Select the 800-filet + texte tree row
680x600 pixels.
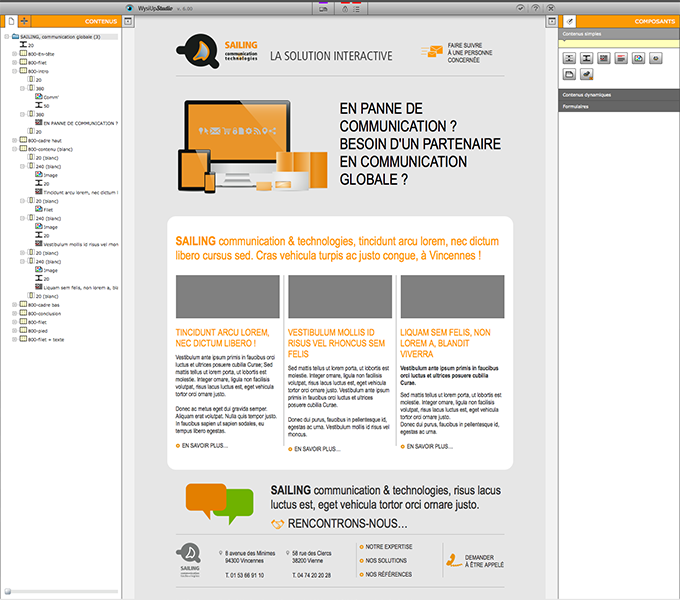(42, 339)
